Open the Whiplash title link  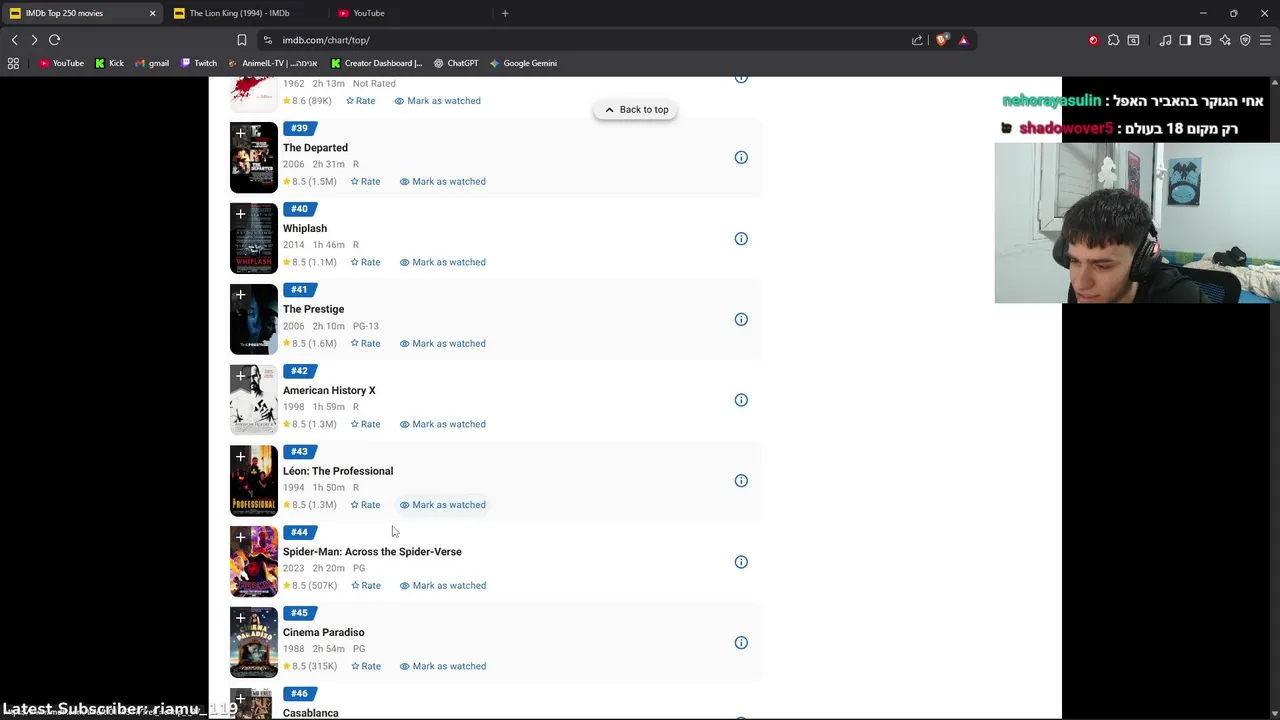point(305,228)
